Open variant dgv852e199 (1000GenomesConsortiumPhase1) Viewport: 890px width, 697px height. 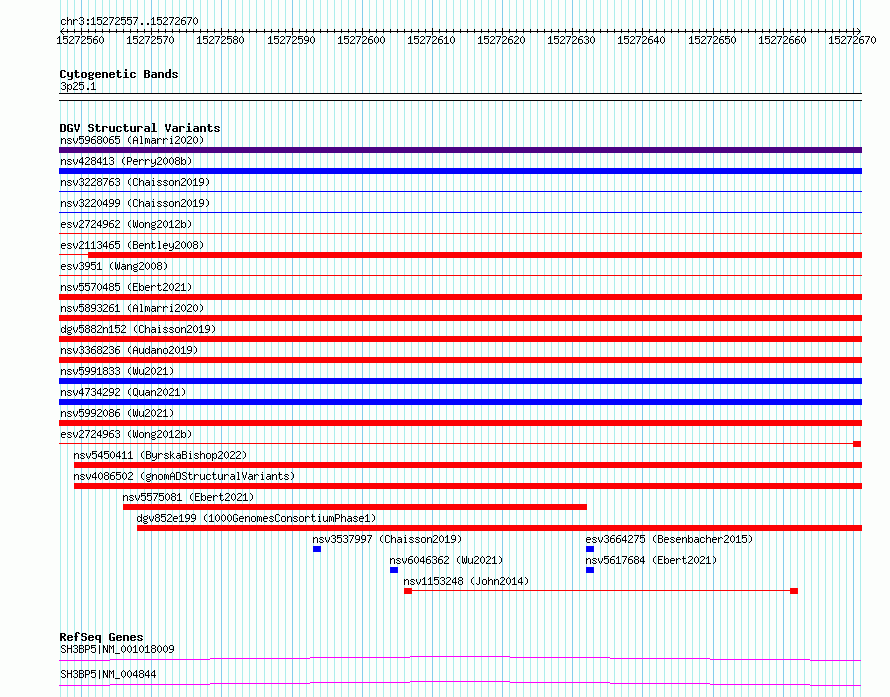pyautogui.click(x=256, y=518)
